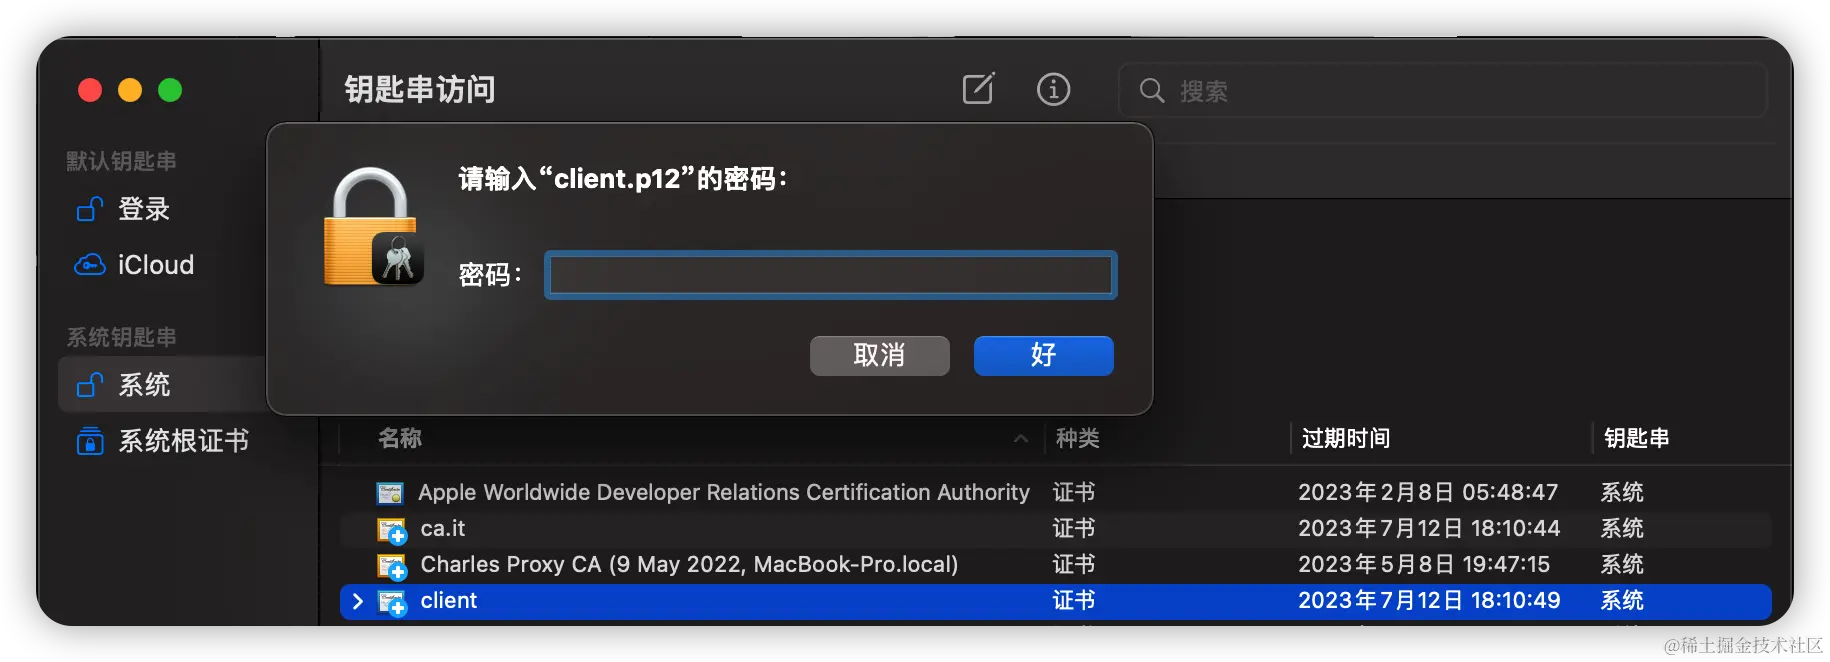Click the yellow minimize window button
This screenshot has width=1830, height=662.
click(x=130, y=90)
